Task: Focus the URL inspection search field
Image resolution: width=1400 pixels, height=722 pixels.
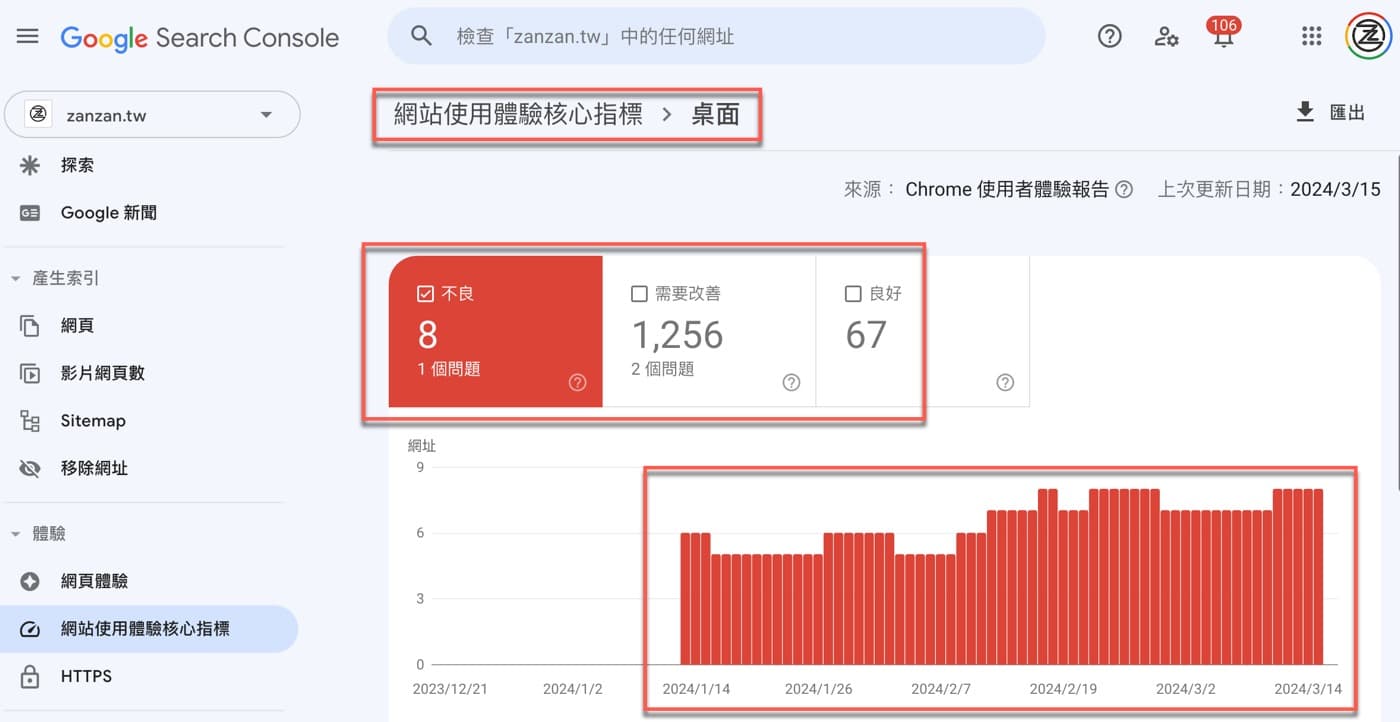Action: point(716,36)
